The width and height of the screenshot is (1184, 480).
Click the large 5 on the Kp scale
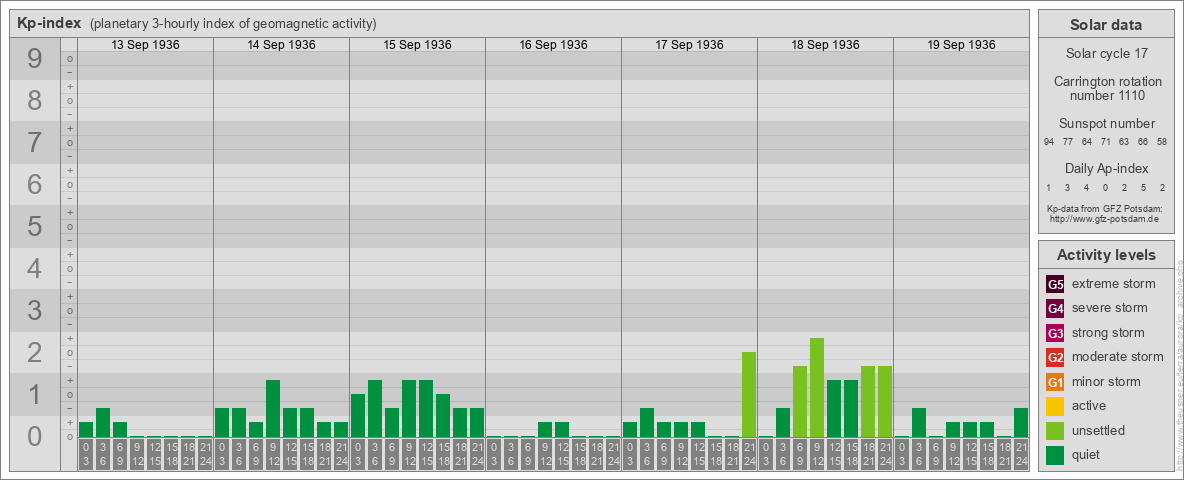pos(35,226)
